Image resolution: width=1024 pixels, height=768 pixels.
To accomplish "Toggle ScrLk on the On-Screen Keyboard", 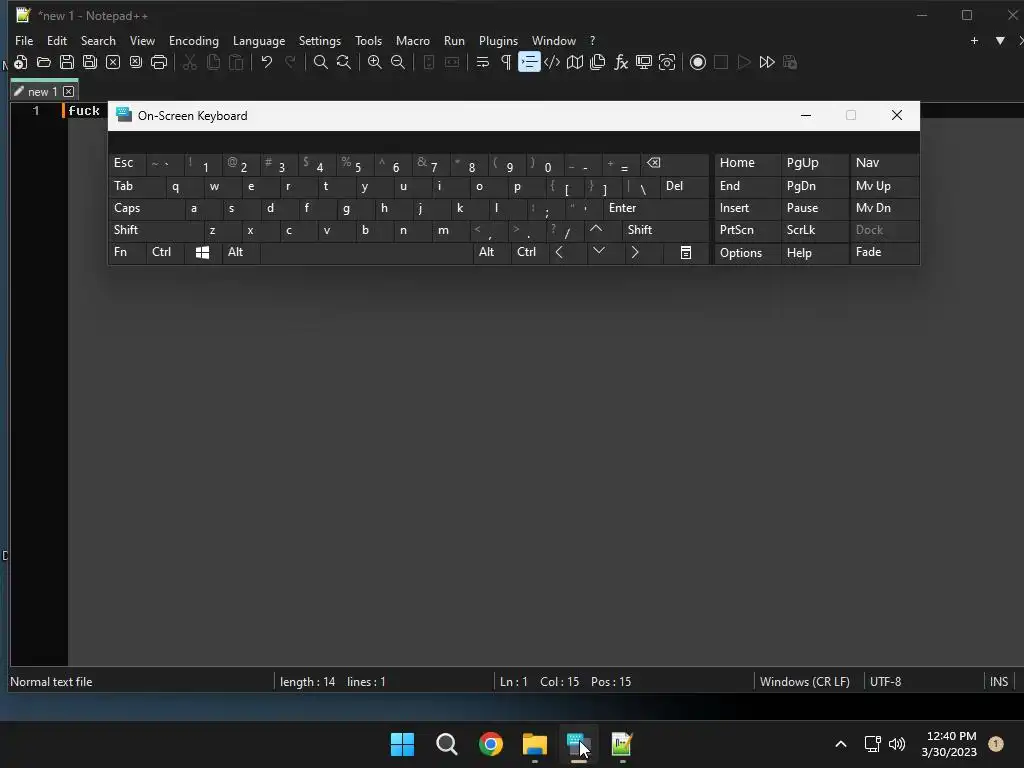I will pos(814,230).
